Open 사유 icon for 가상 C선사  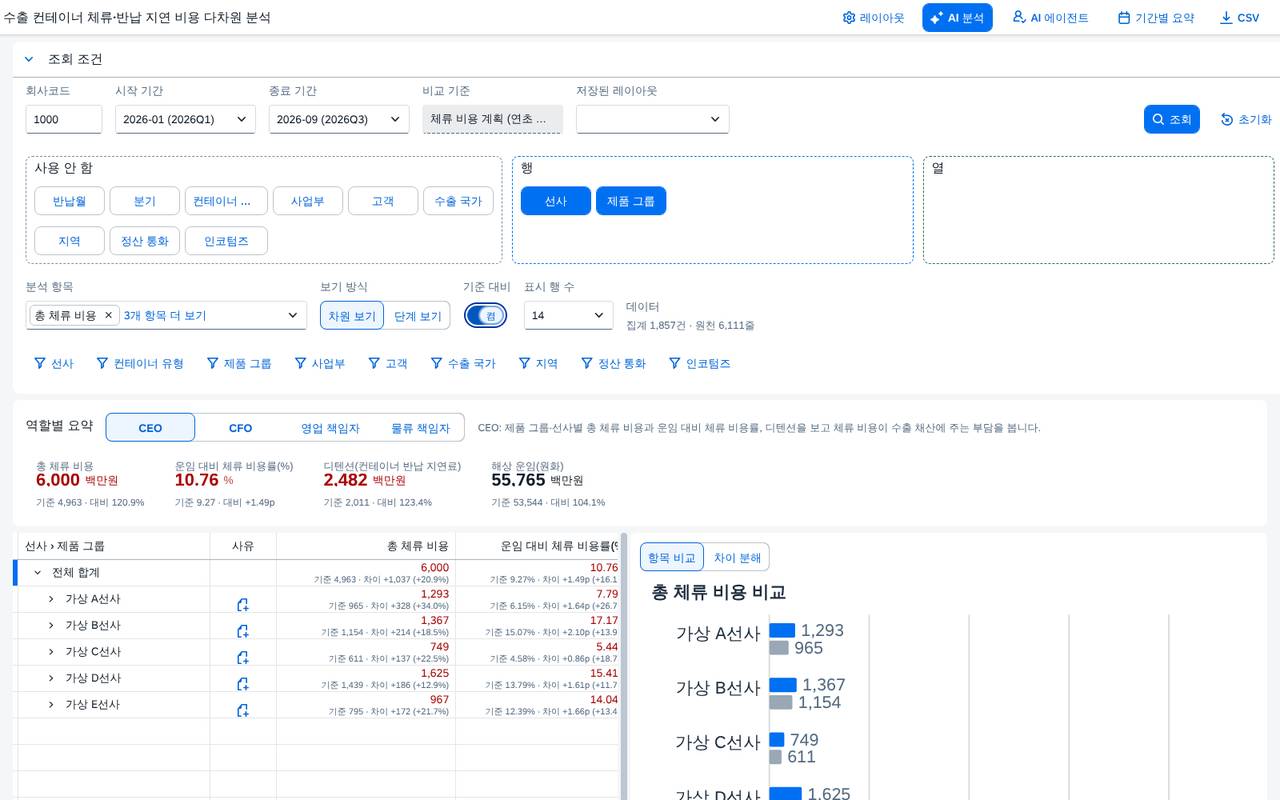click(x=242, y=658)
